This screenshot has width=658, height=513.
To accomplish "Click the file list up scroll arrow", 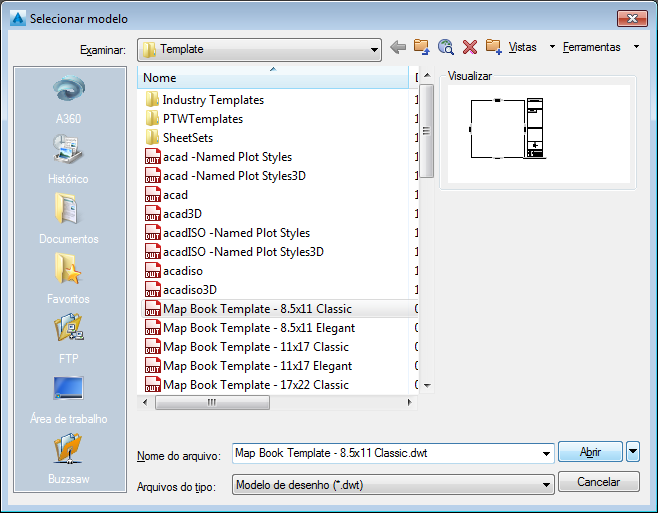I will (427, 76).
